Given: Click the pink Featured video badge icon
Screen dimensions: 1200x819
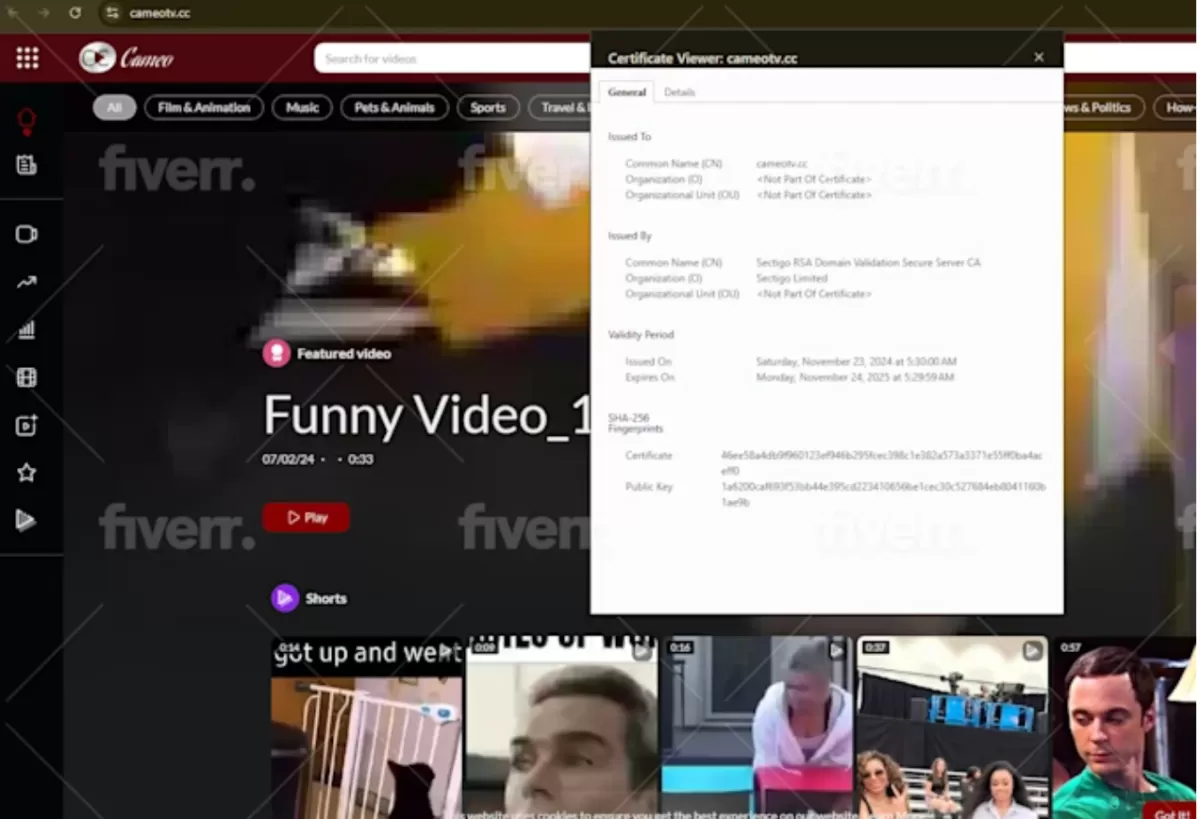Looking at the screenshot, I should tap(277, 353).
